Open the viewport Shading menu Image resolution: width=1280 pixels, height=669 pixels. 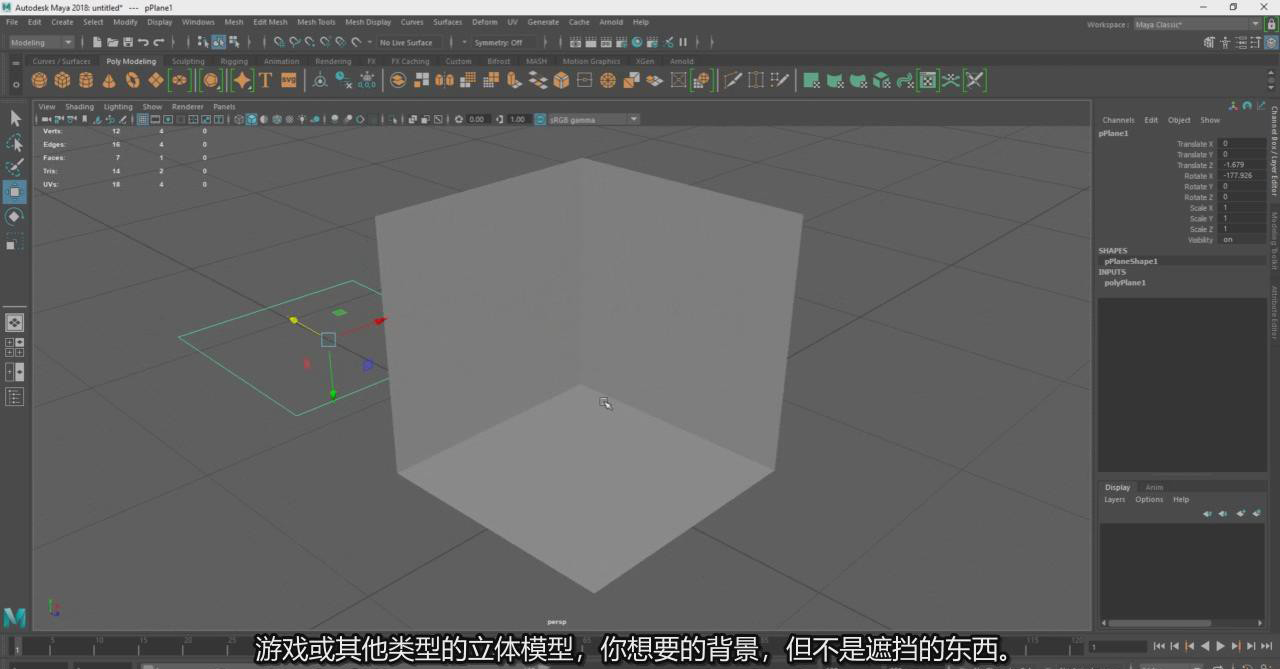[x=79, y=107]
